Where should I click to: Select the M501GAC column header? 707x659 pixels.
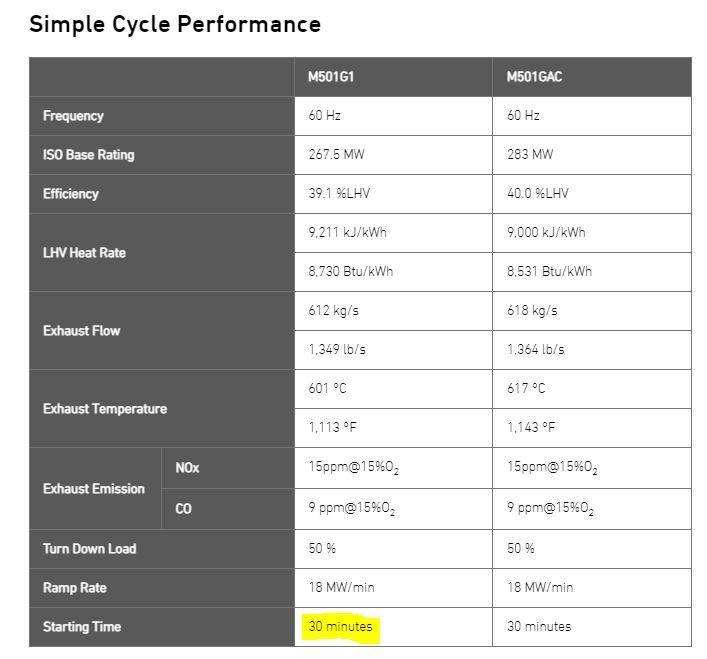(x=592, y=77)
